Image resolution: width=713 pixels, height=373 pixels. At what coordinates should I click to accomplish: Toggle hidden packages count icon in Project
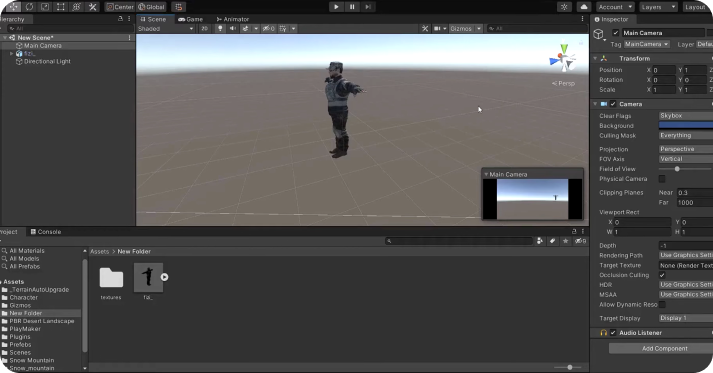click(580, 241)
